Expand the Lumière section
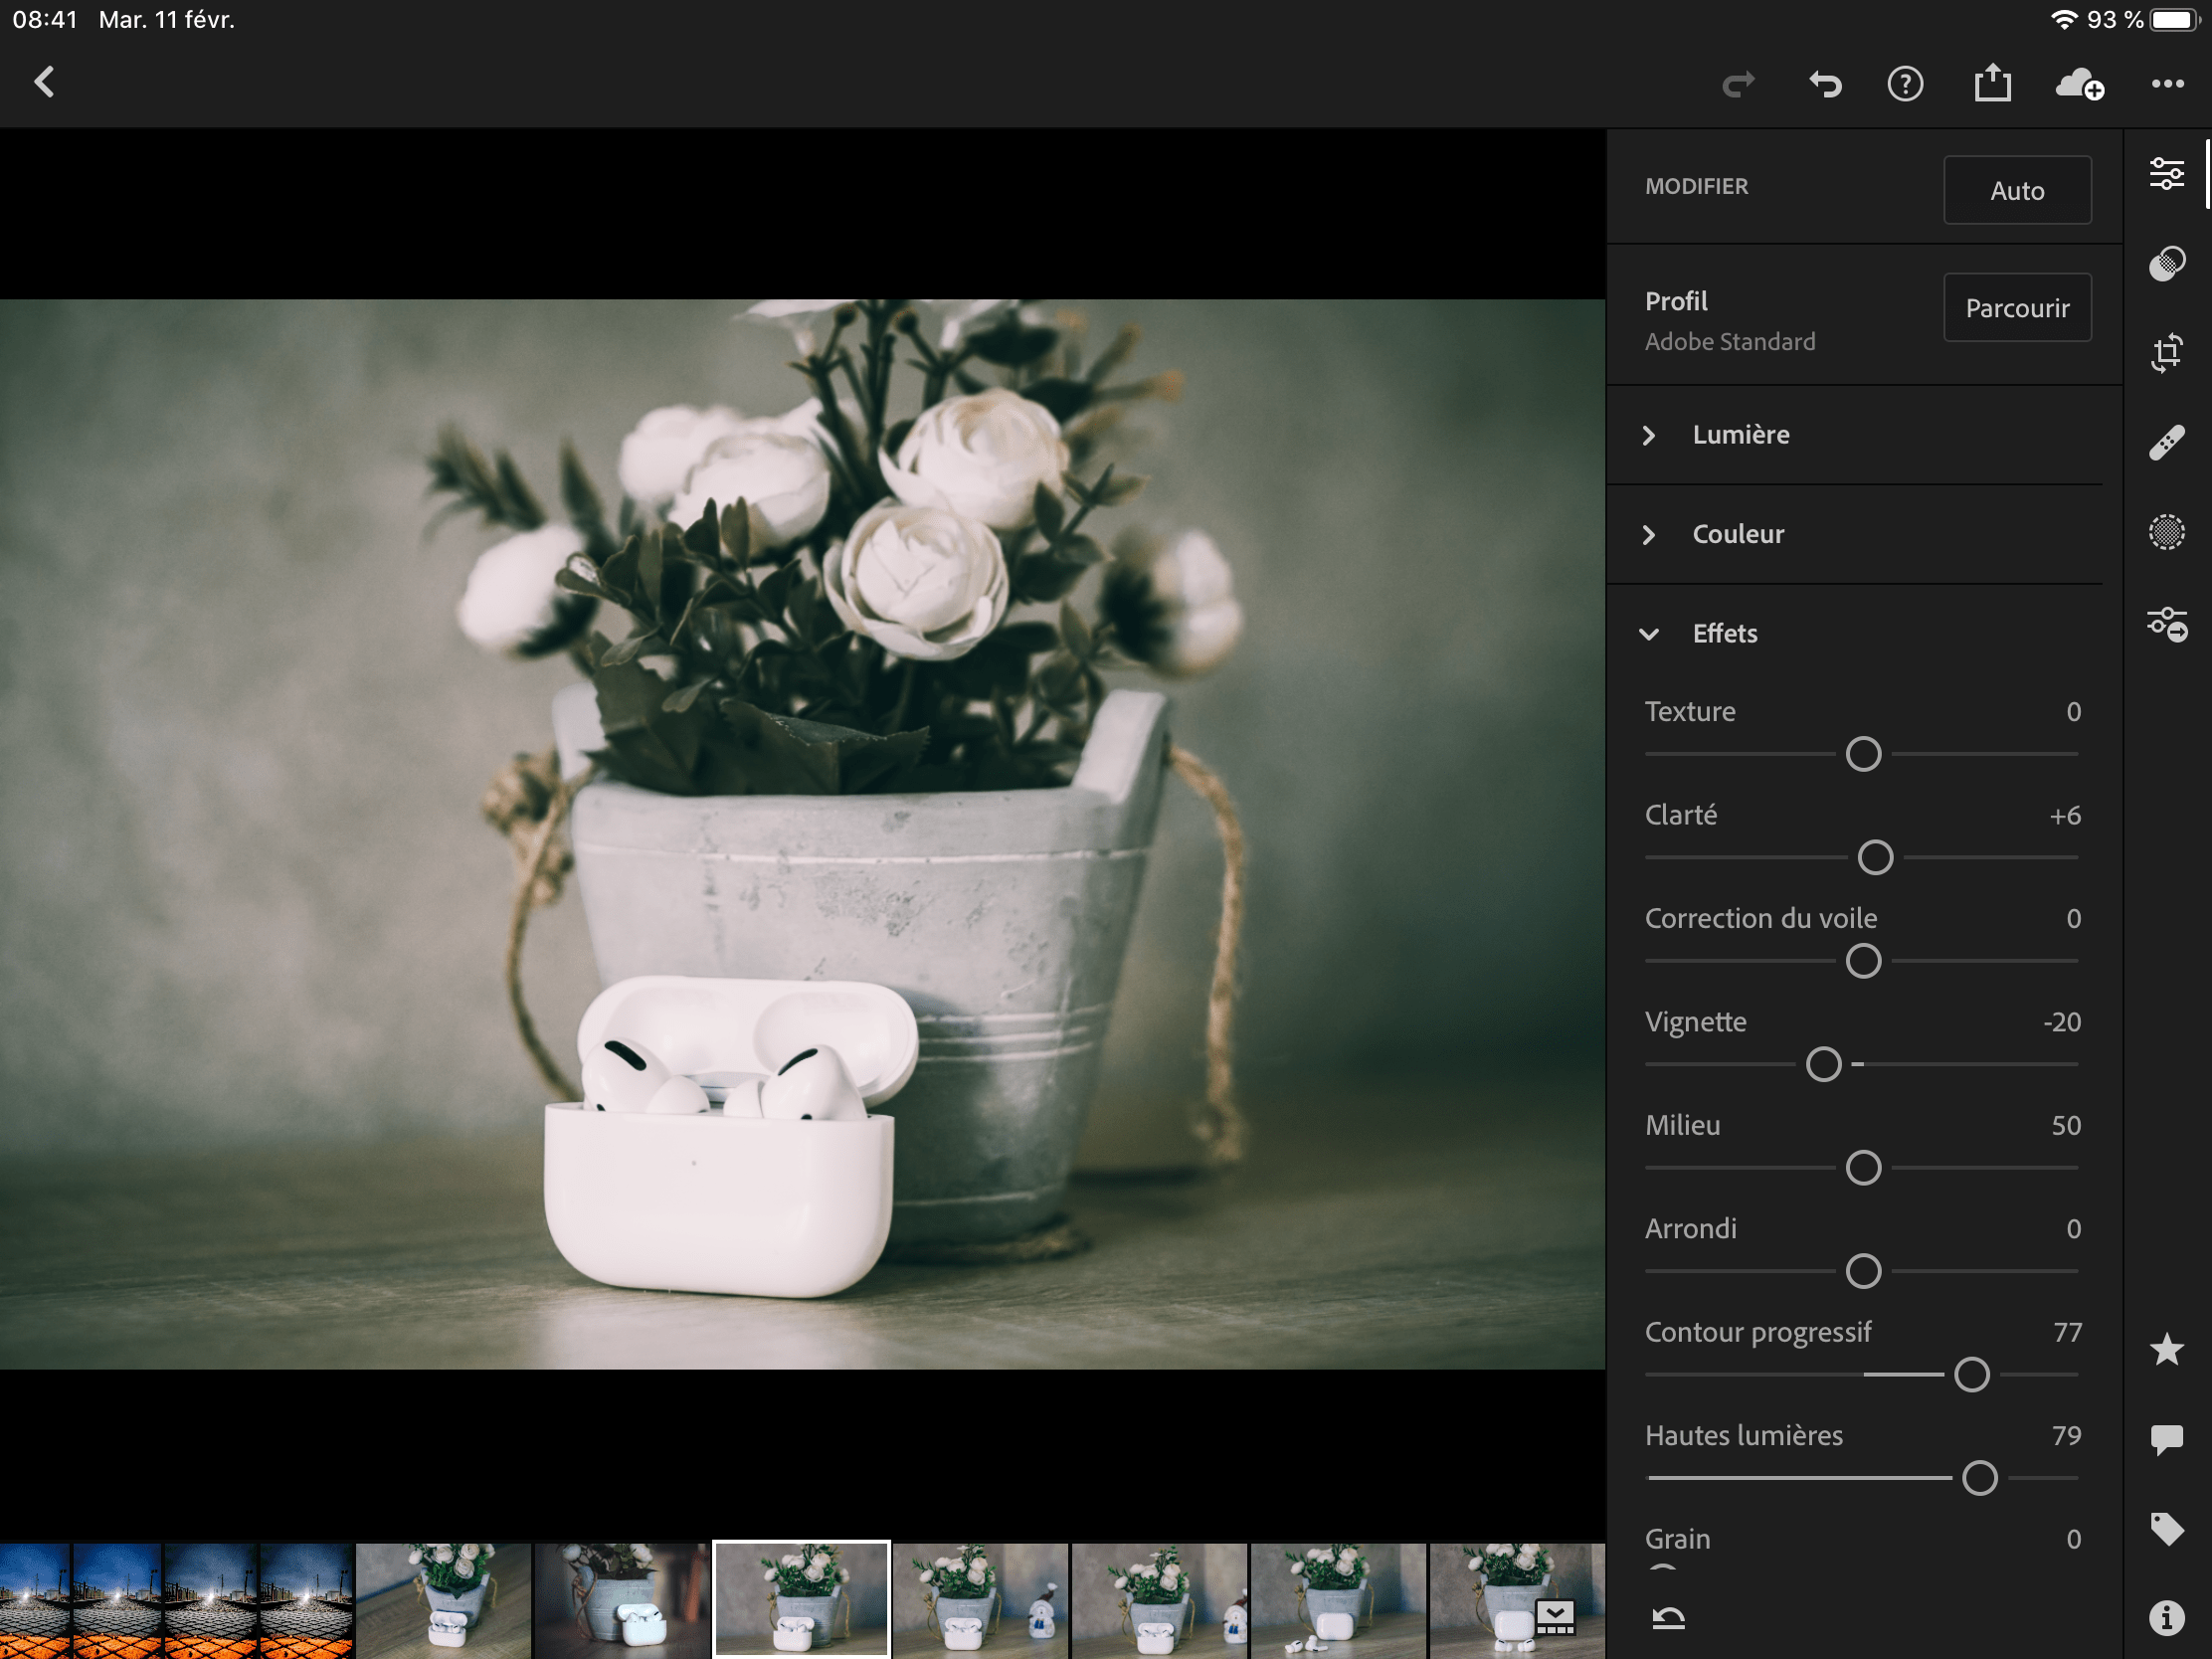The image size is (2212, 1659). [1740, 435]
